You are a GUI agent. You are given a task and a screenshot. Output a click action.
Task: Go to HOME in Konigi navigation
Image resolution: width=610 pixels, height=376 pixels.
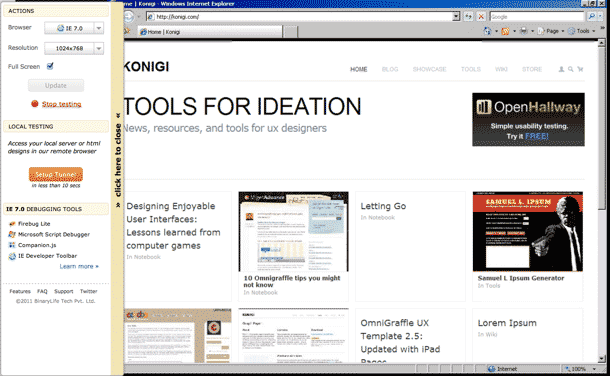[359, 69]
